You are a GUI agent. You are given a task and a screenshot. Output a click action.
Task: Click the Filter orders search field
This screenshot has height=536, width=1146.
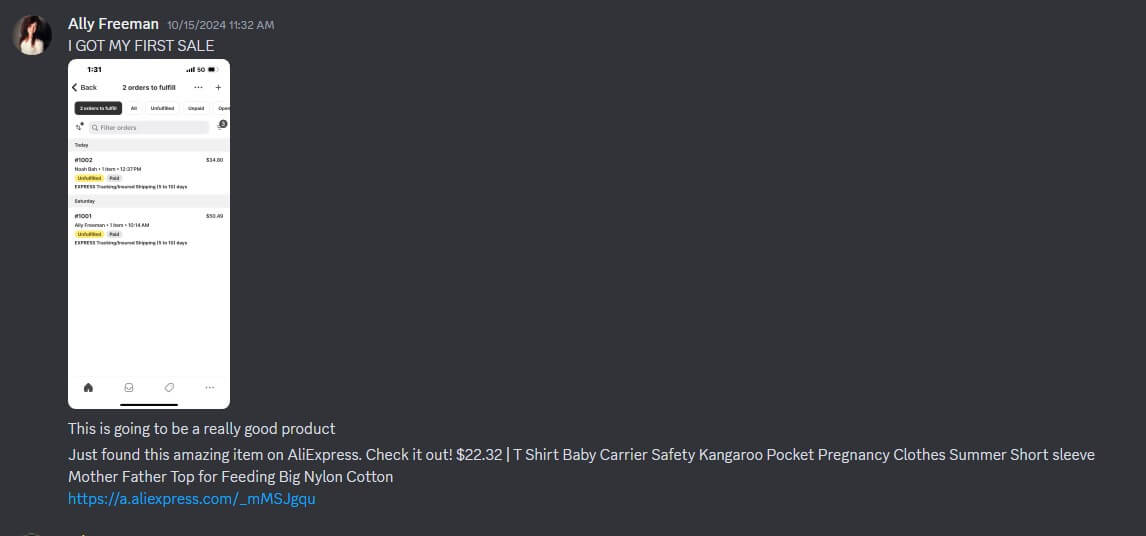tap(150, 128)
